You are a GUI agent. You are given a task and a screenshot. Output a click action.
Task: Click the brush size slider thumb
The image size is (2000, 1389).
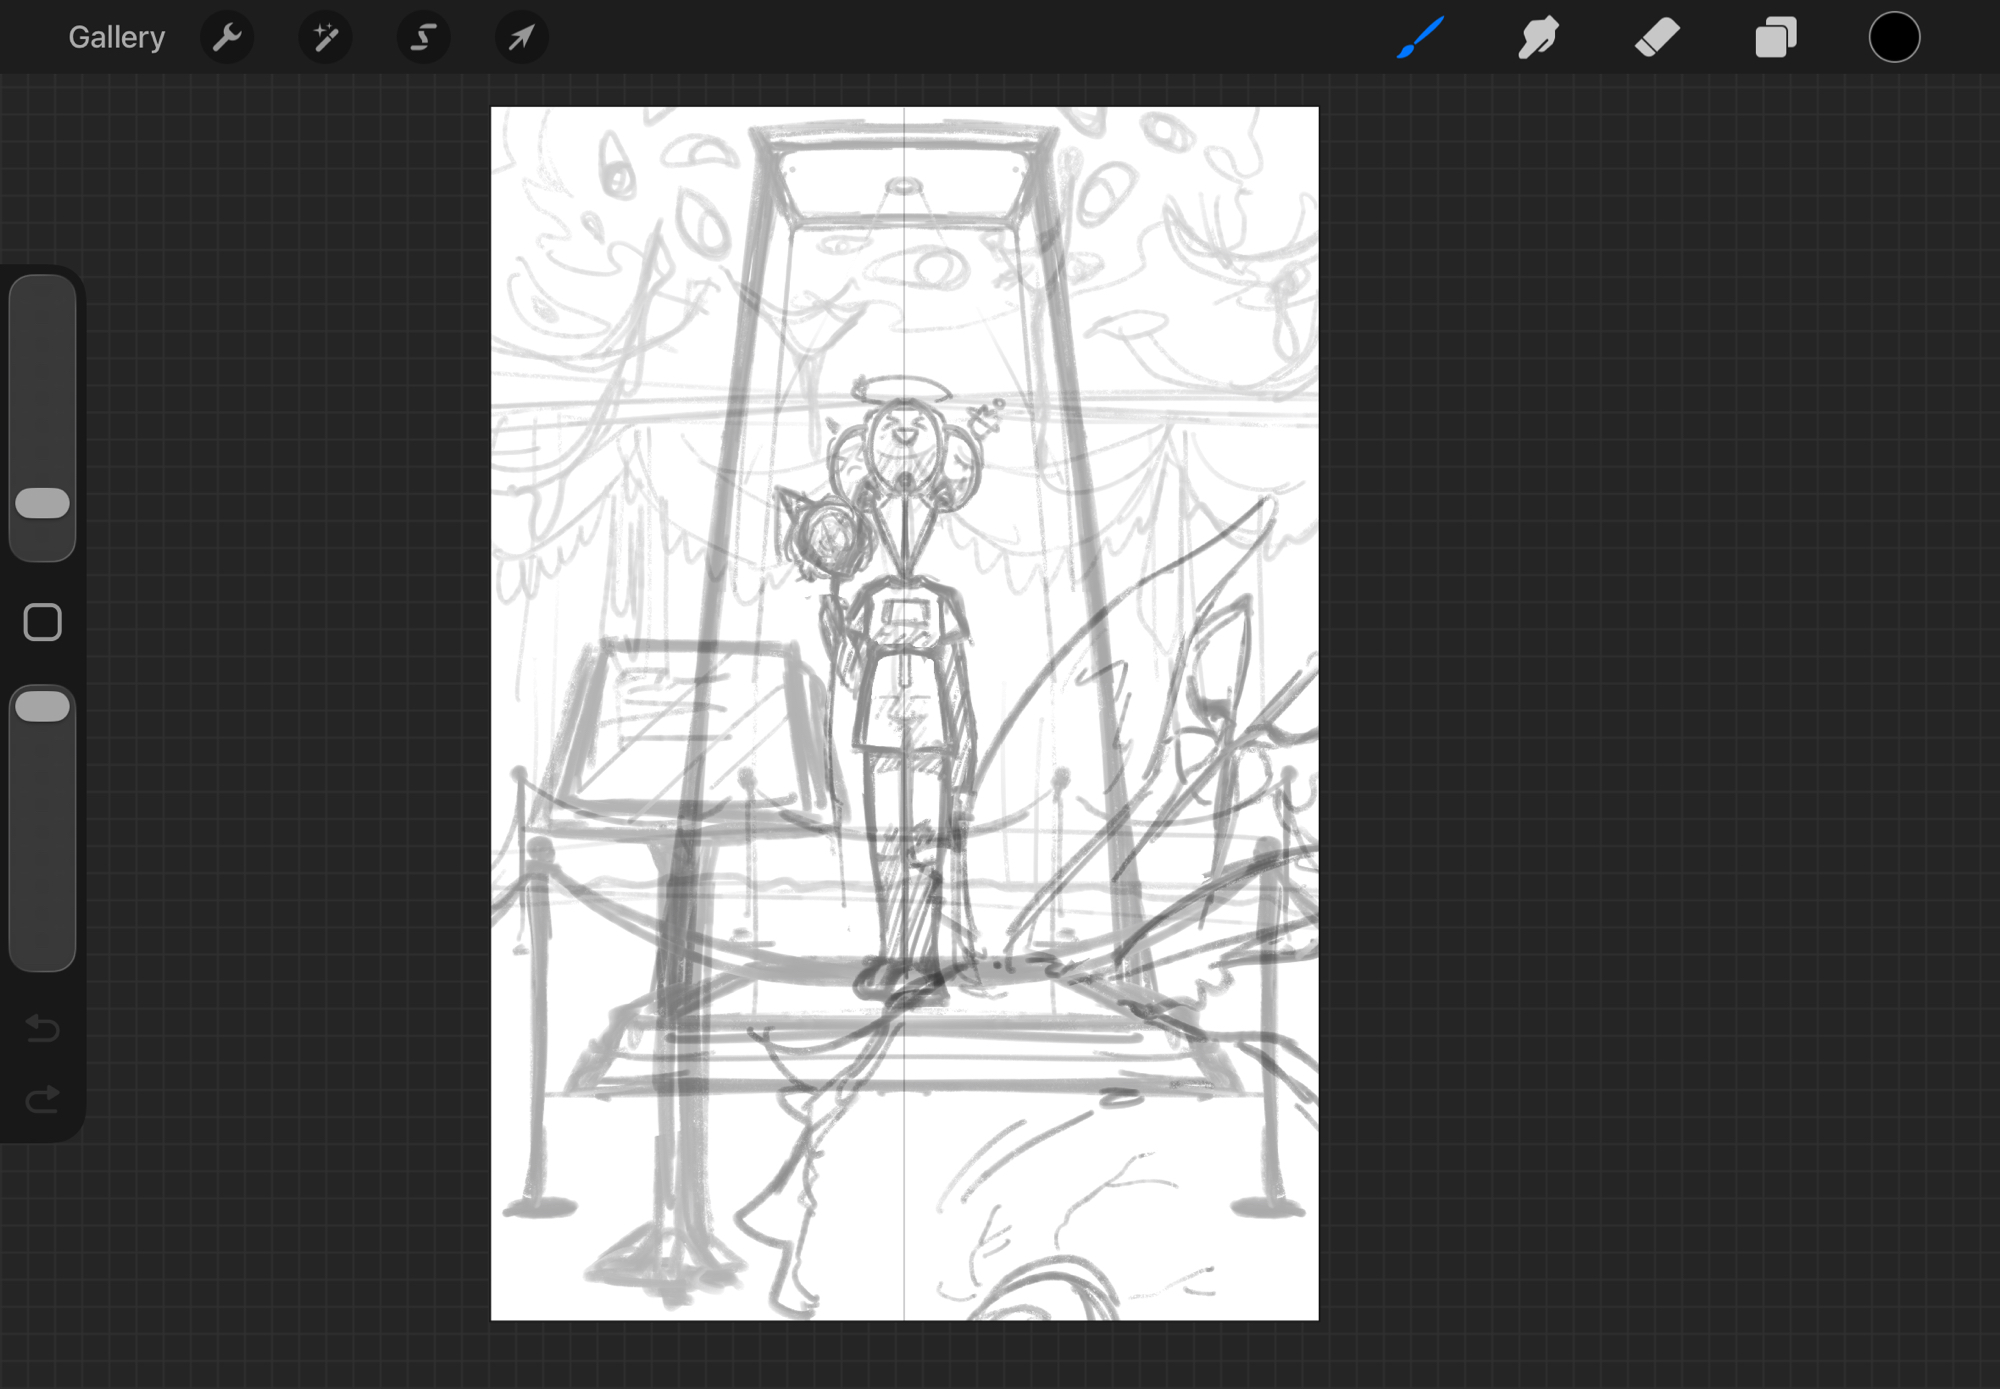42,503
